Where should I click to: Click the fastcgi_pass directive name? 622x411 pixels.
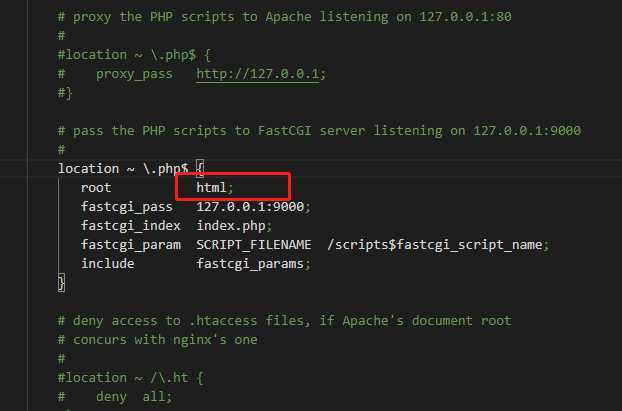point(127,207)
